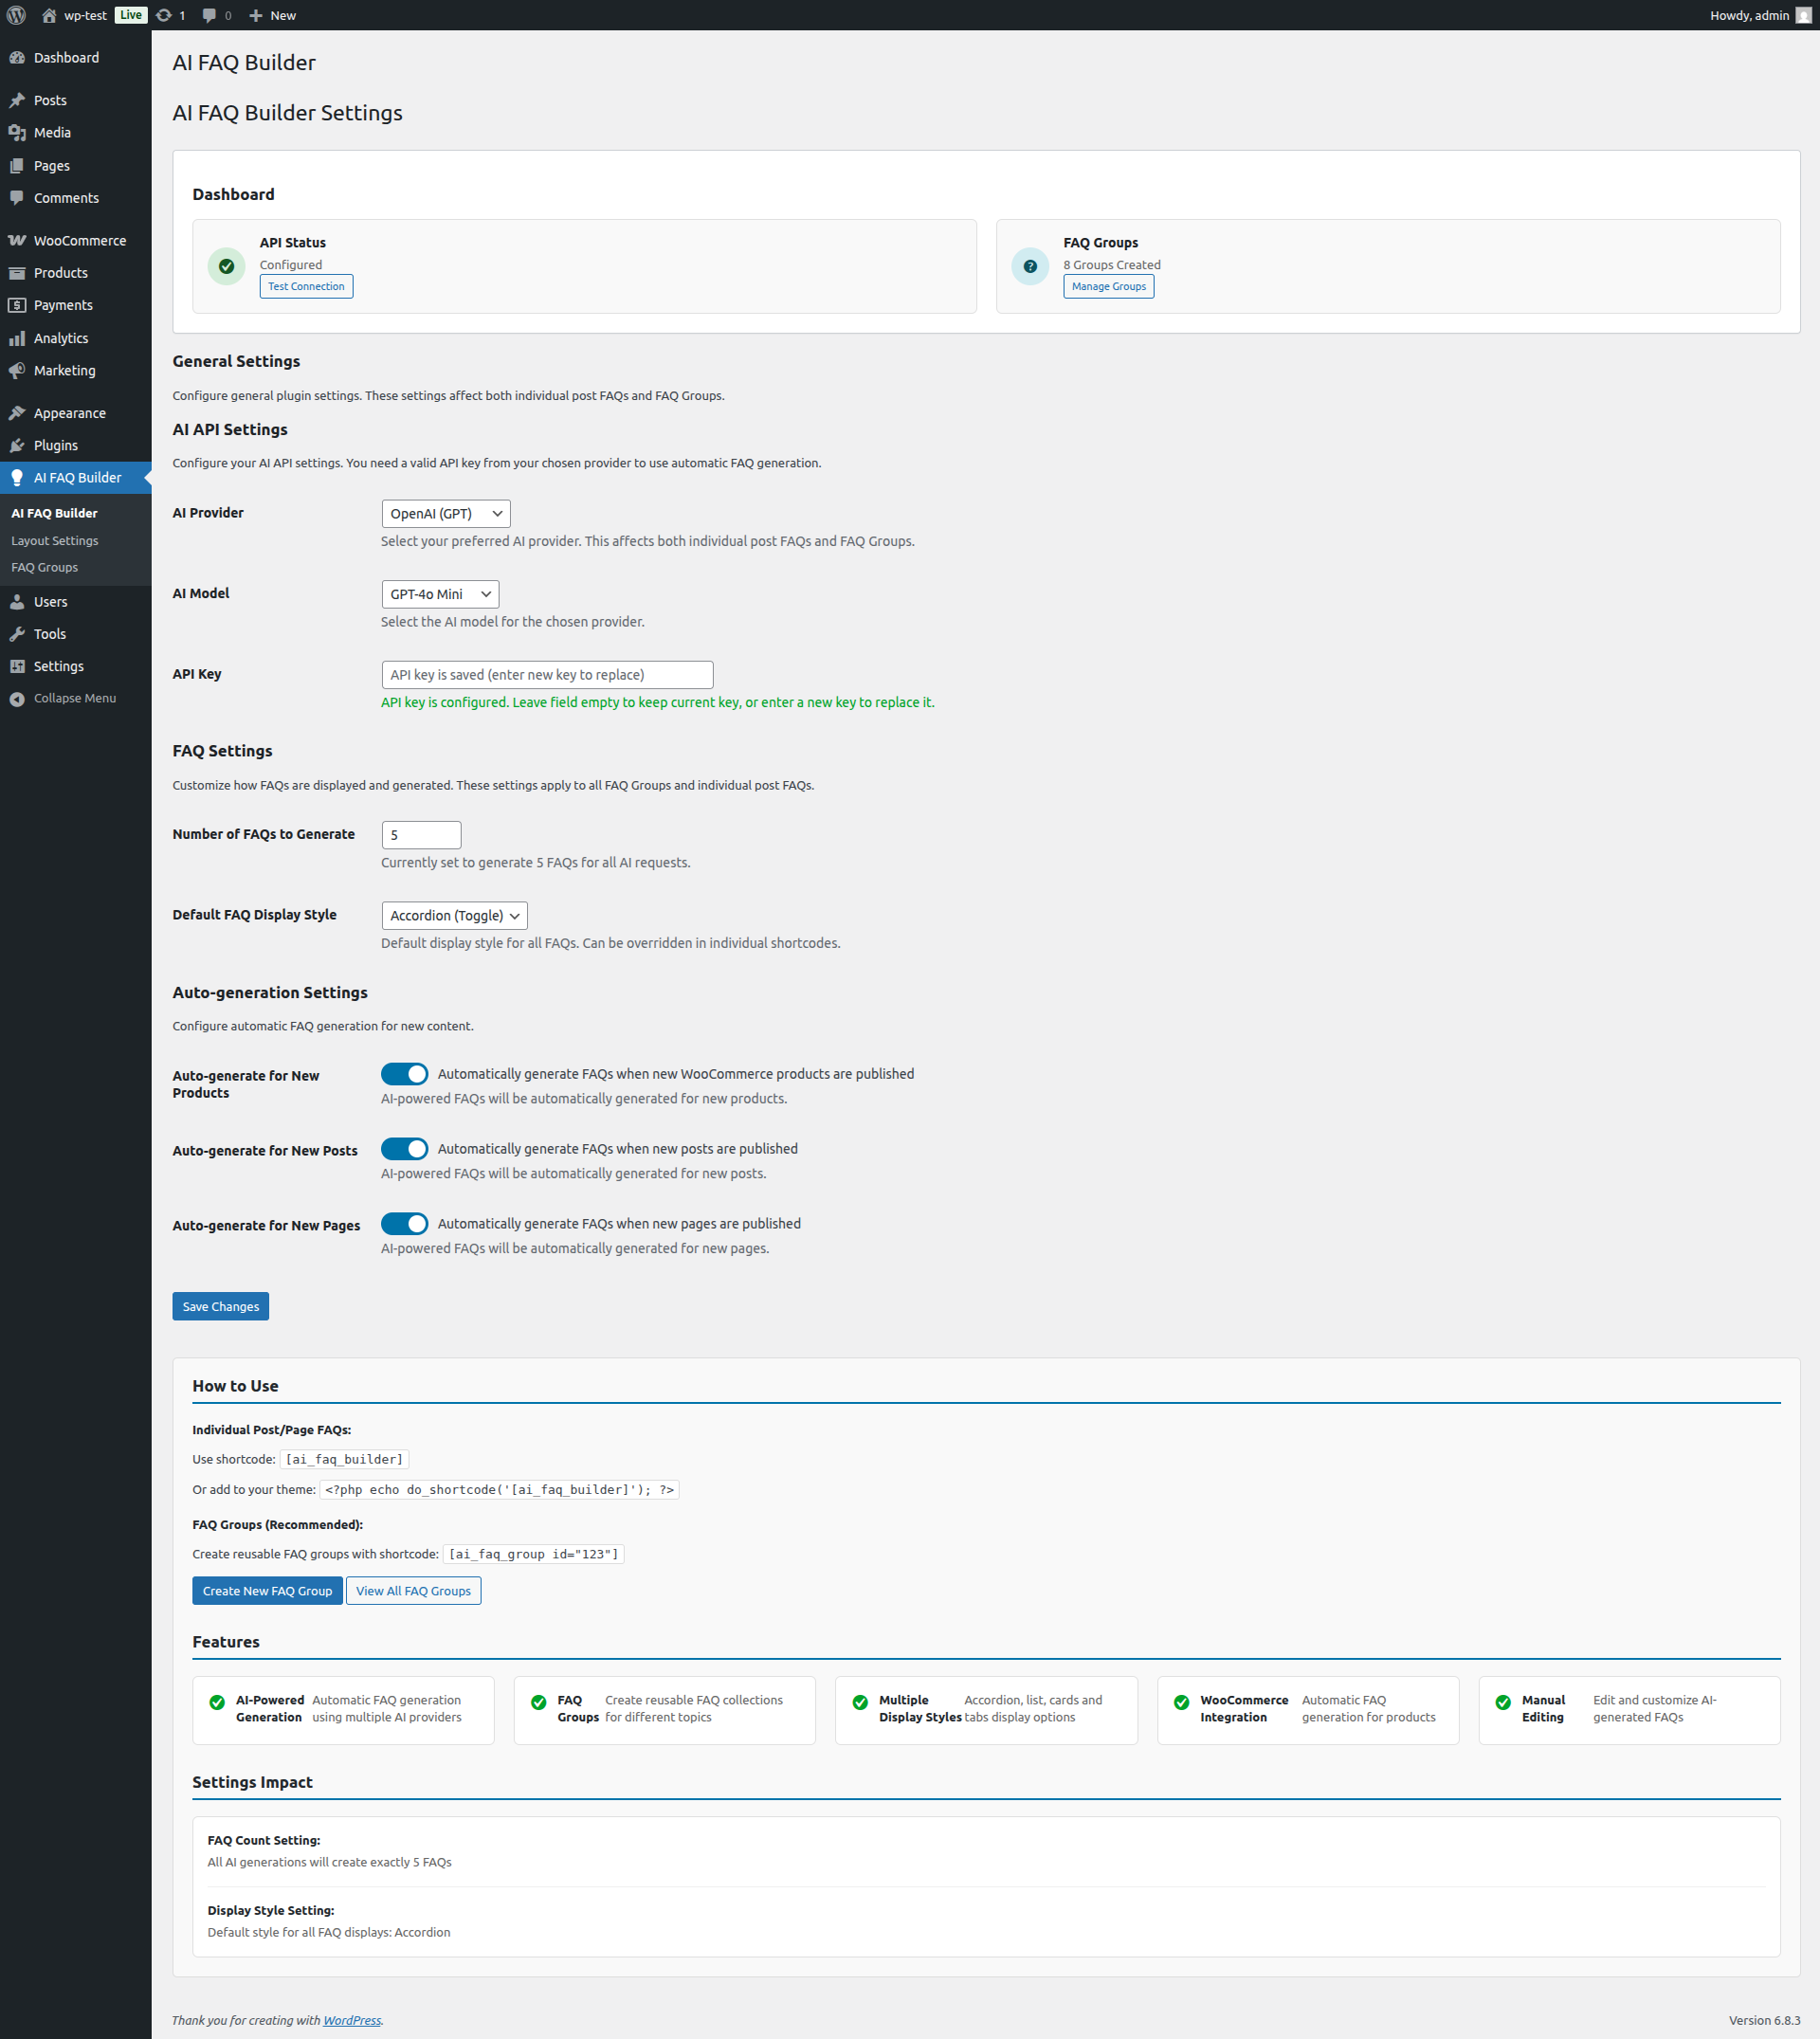Click the Users person icon

pos(17,602)
